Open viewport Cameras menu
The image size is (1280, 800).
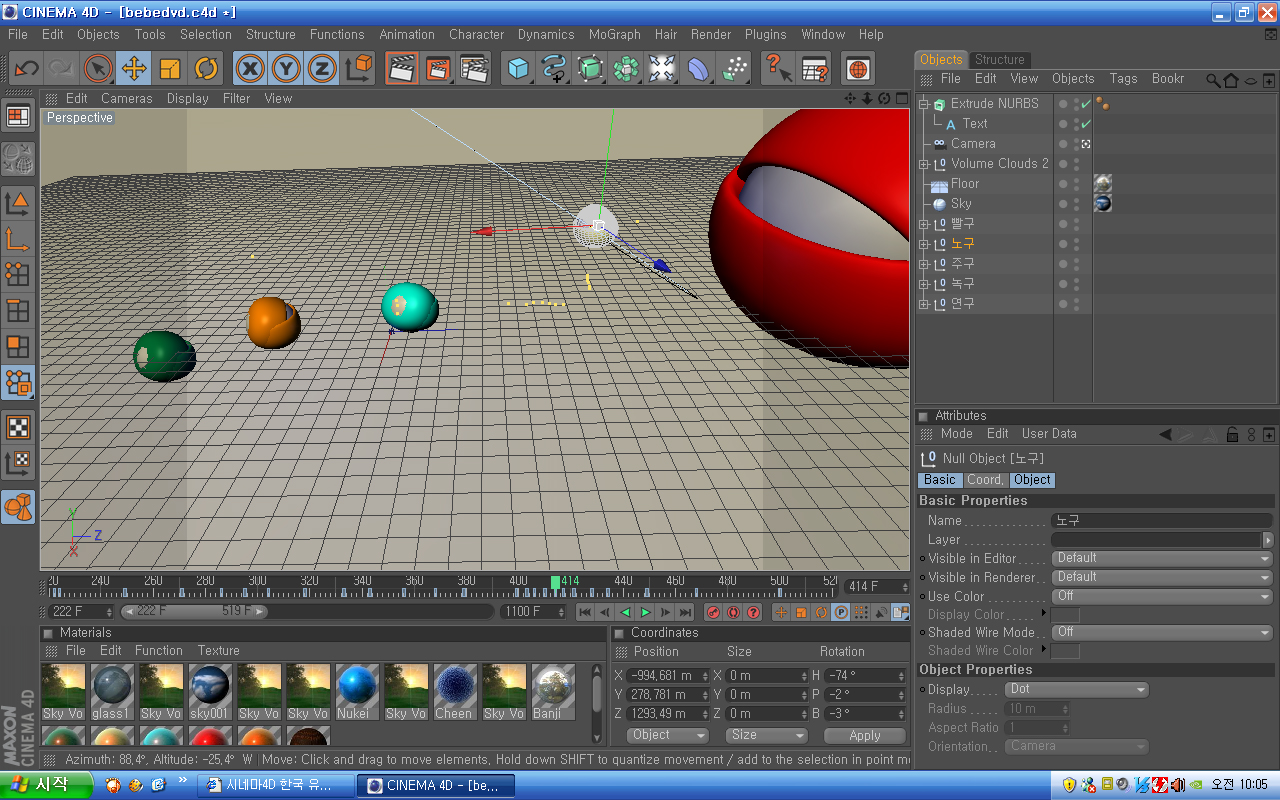click(126, 98)
